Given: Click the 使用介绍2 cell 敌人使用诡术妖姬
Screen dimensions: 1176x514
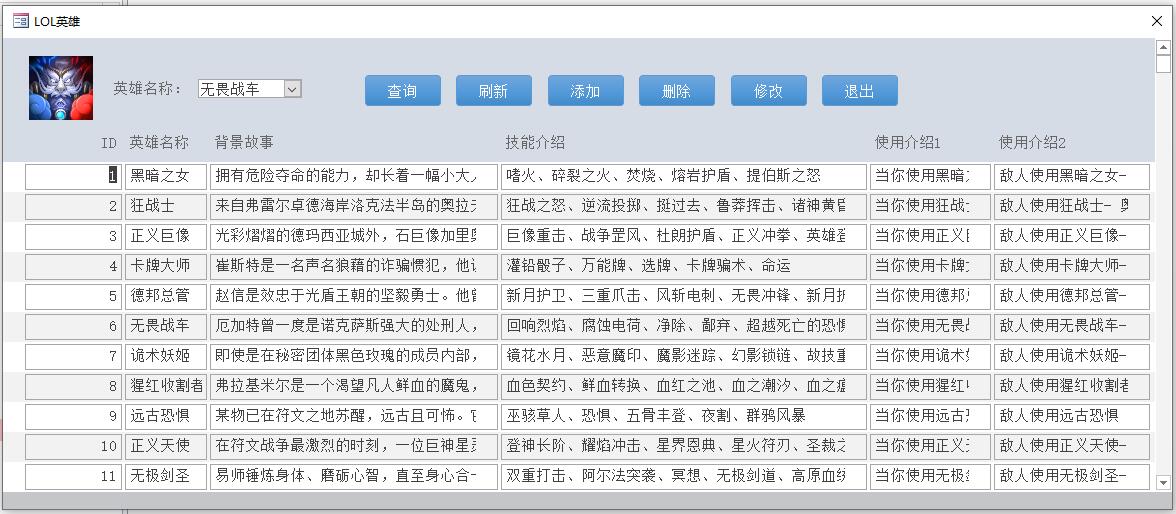Looking at the screenshot, I should tap(1072, 356).
